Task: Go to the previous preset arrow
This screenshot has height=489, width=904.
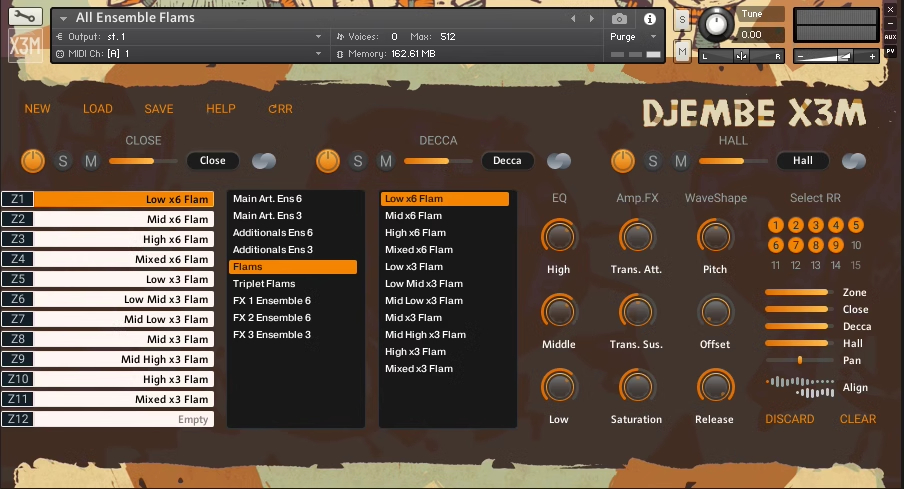Action: coord(573,18)
